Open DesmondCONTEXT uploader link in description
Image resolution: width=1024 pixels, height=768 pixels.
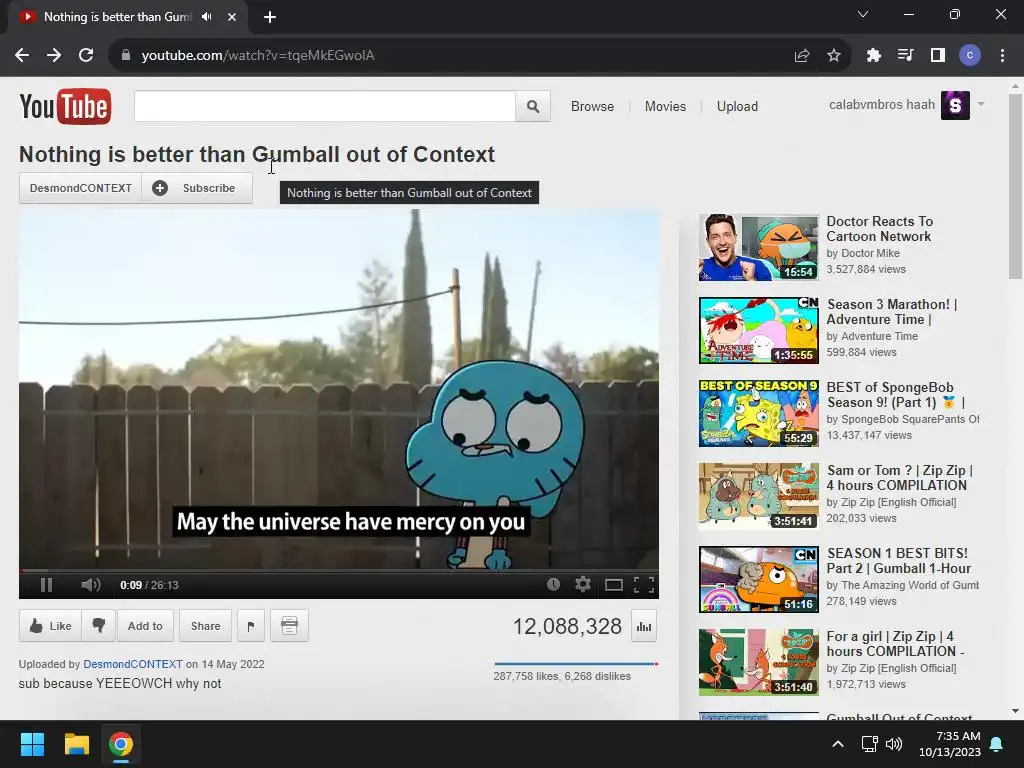tap(133, 664)
